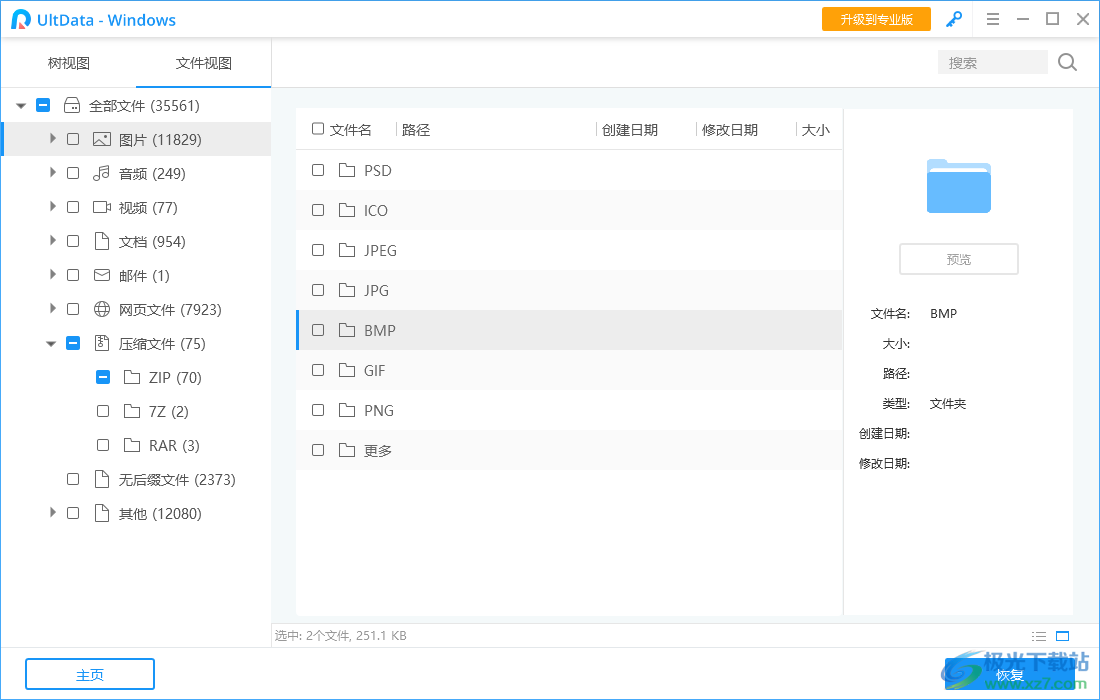Image resolution: width=1100 pixels, height=700 pixels.
Task: Switch to list view in status bar
Action: pos(1039,635)
